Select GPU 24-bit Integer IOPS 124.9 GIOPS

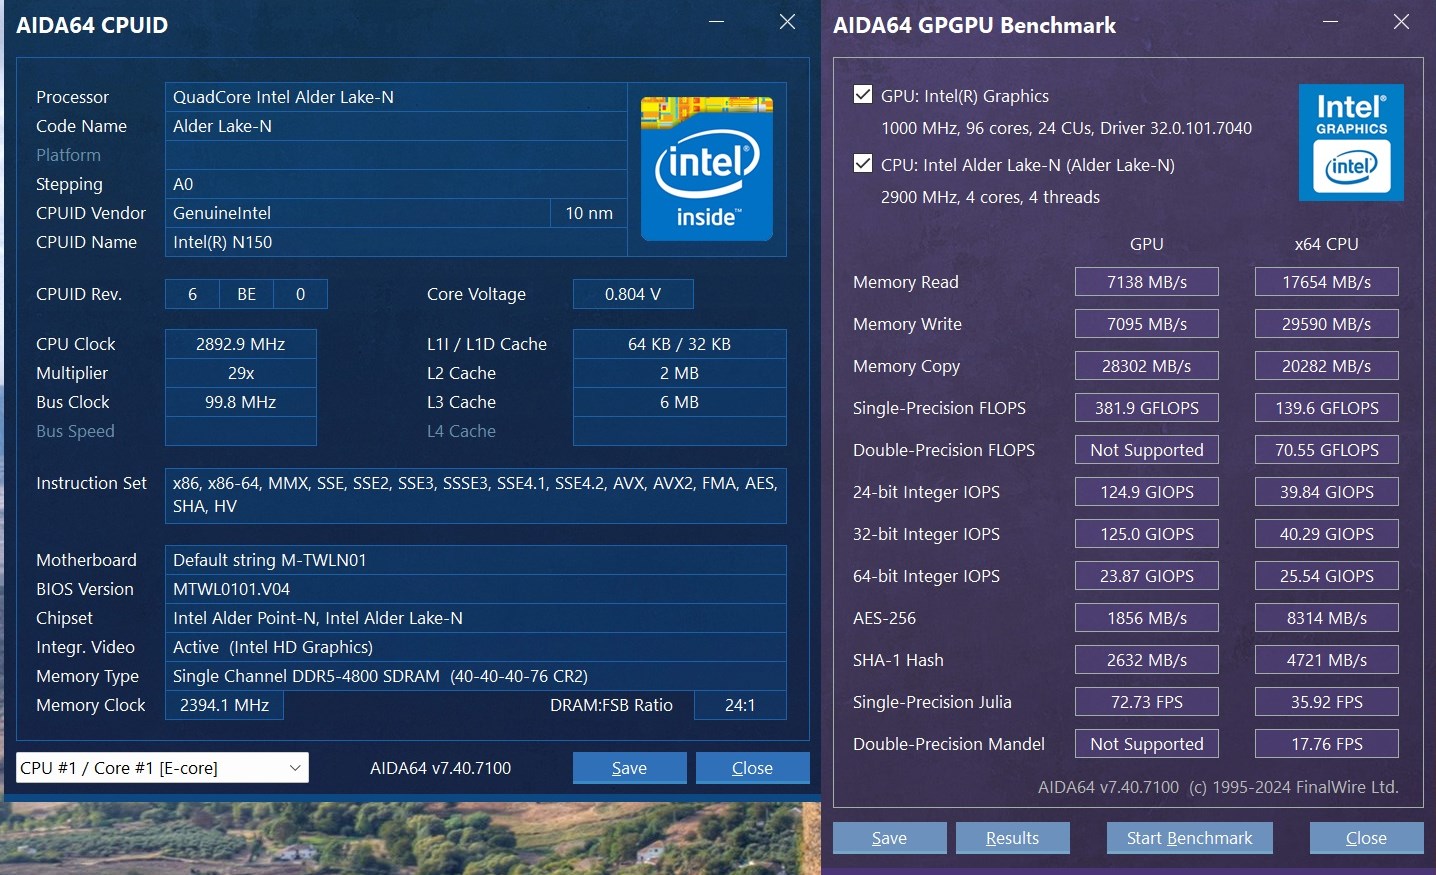(1147, 492)
